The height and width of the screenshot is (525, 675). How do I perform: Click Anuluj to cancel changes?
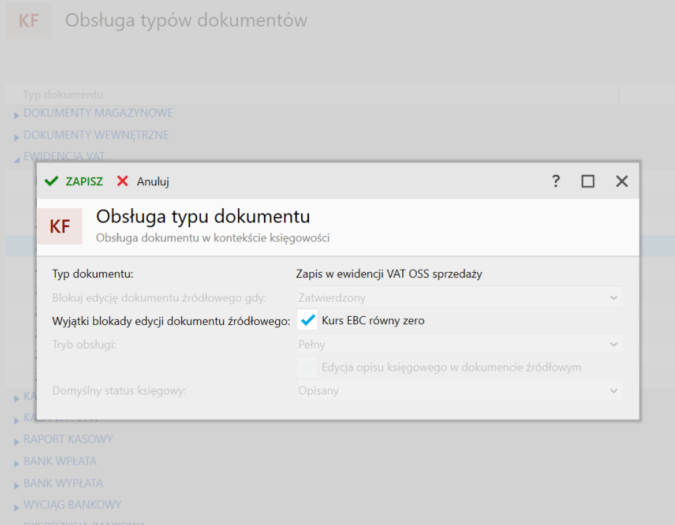point(143,181)
